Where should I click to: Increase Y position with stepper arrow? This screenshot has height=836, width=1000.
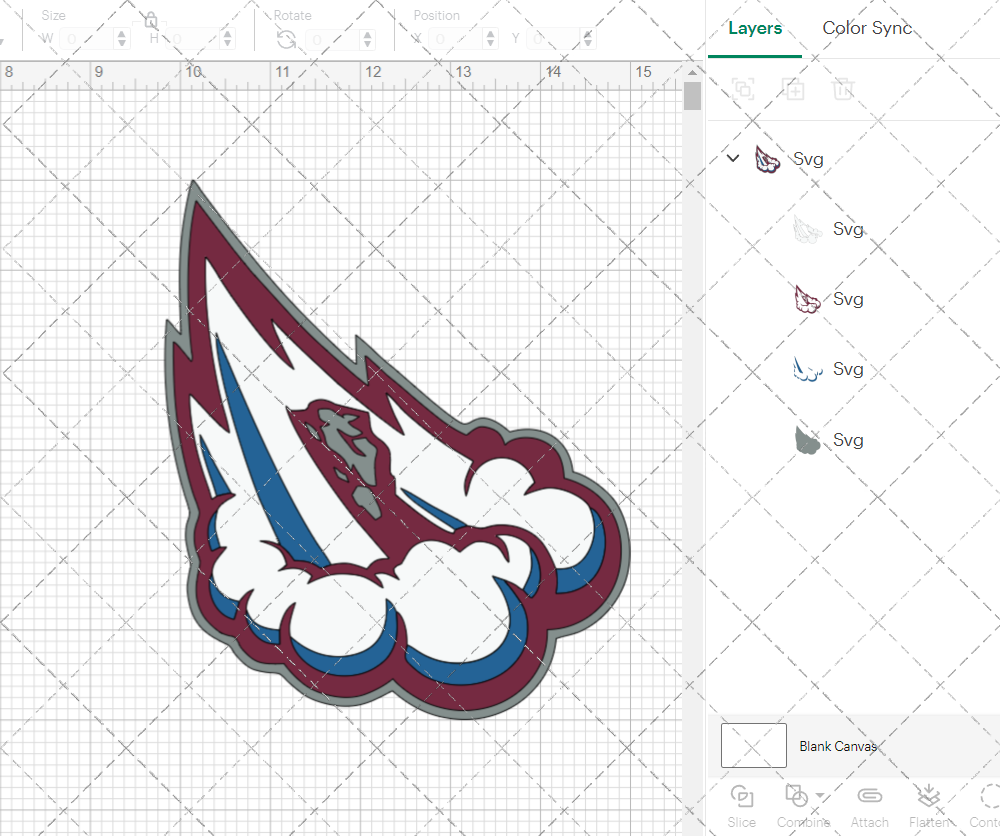[x=588, y=33]
